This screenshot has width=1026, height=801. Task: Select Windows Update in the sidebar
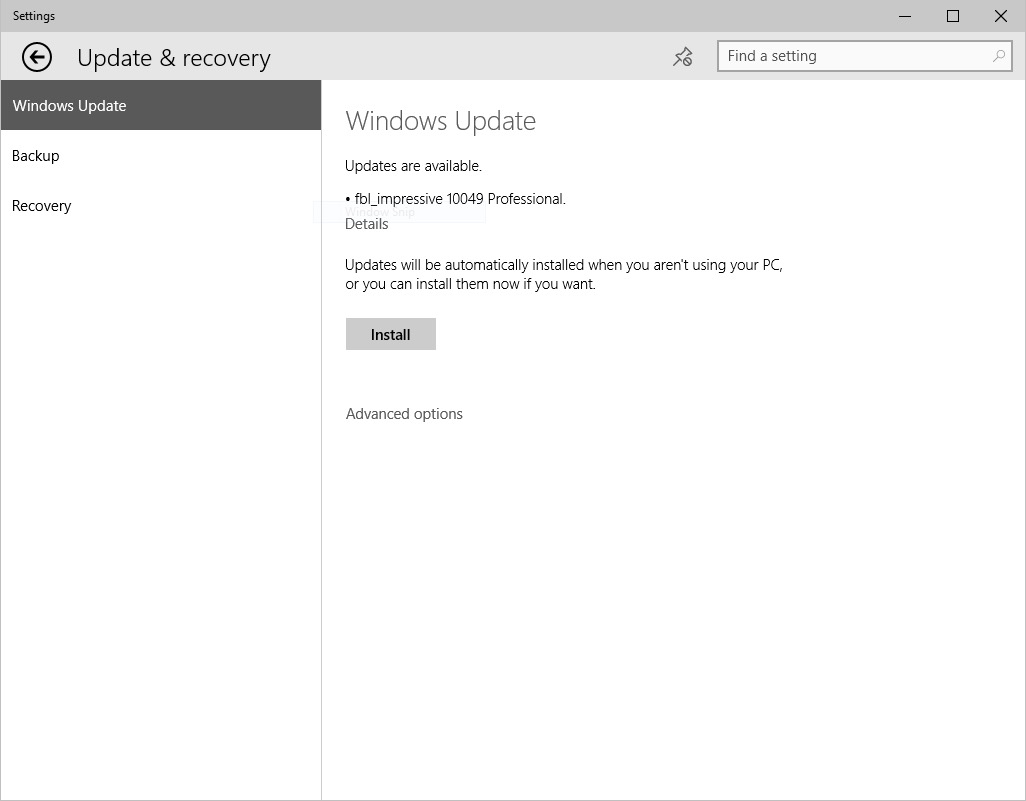tap(161, 105)
